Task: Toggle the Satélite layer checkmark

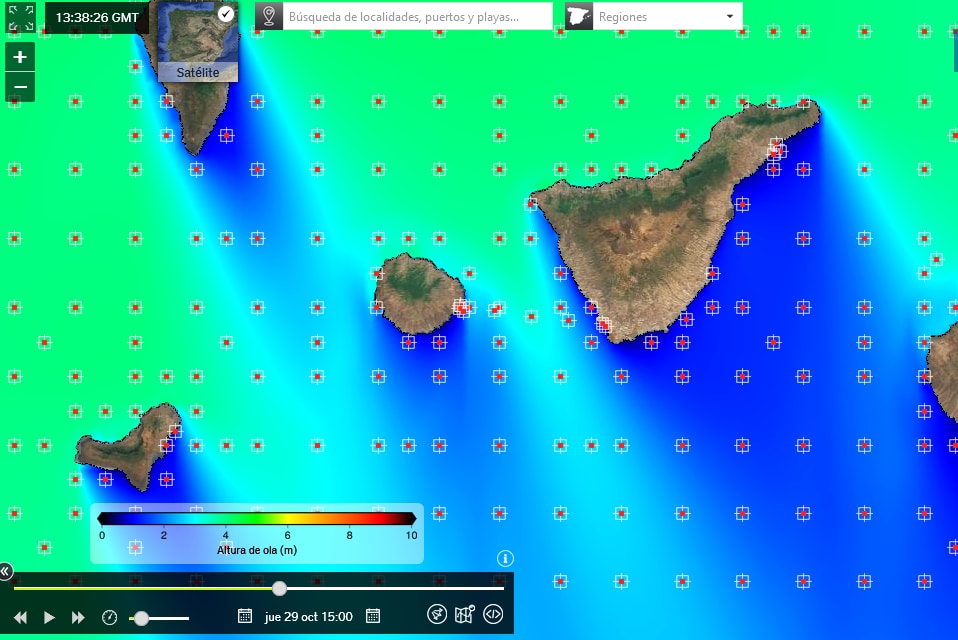Action: 226,14
